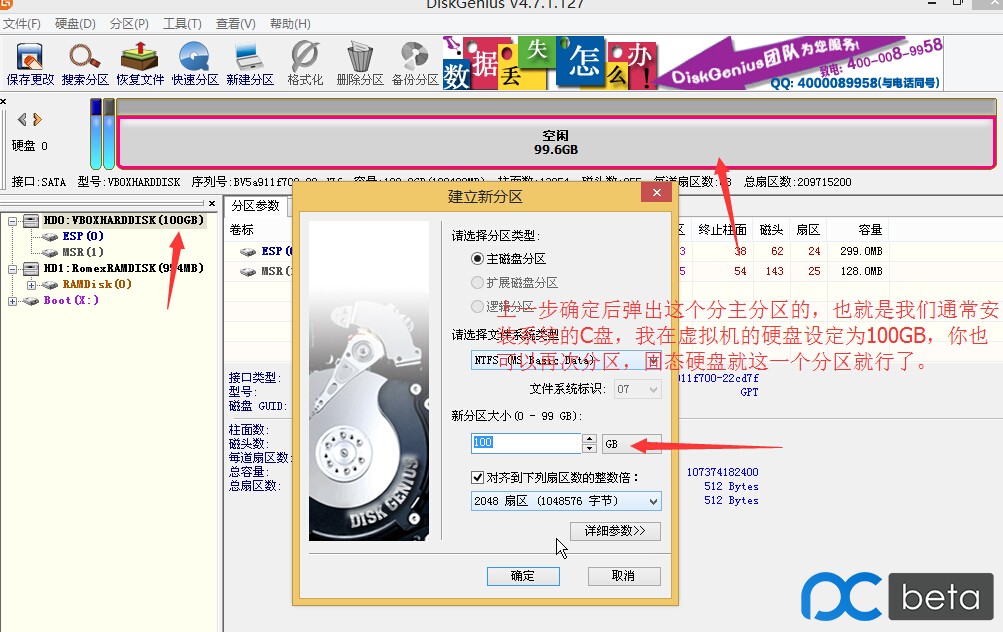Collapse the HD0:VBOXHARDDISK tree node
Viewport: 1003px width, 632px height.
pos(13,220)
